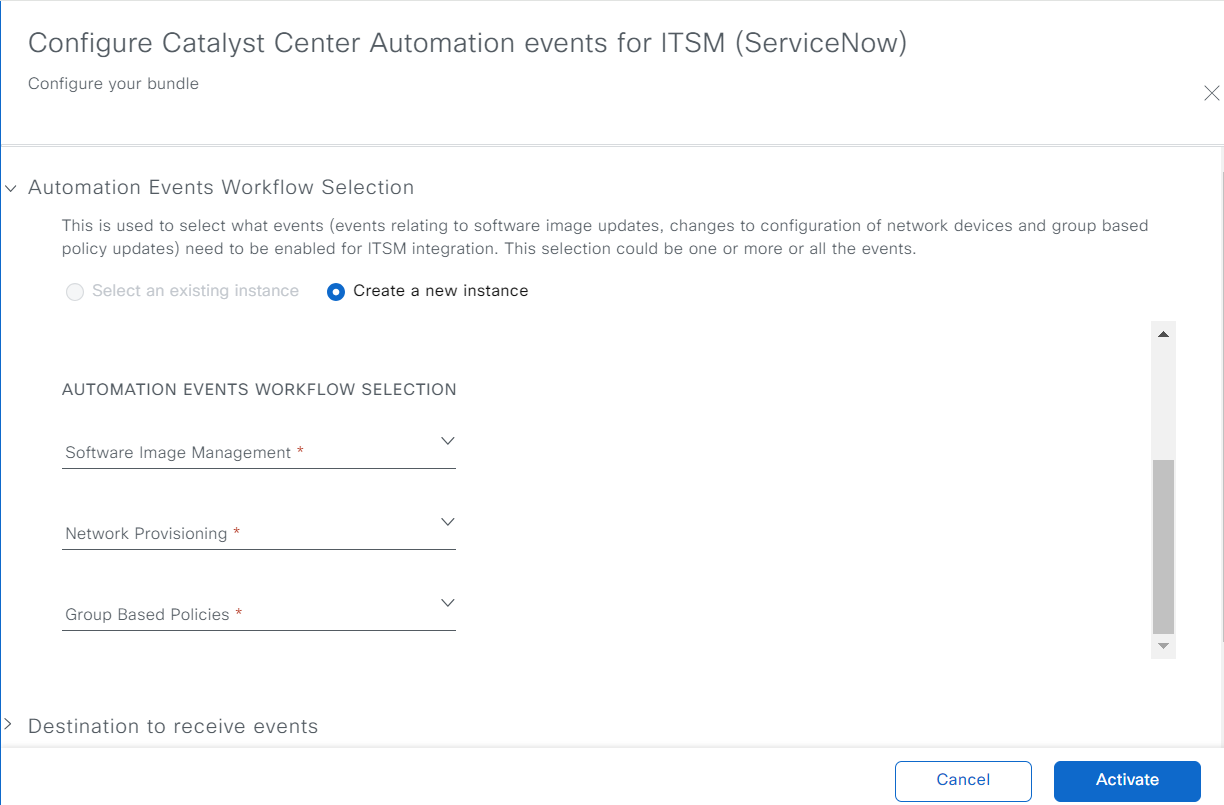
Task: Click the Create a new instance label text
Action: pos(441,291)
